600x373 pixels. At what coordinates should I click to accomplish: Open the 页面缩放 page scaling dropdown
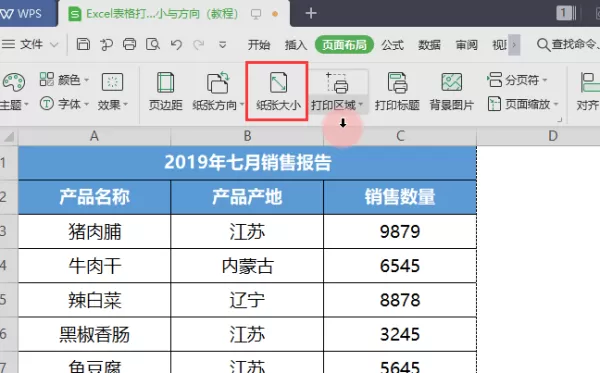(x=523, y=104)
